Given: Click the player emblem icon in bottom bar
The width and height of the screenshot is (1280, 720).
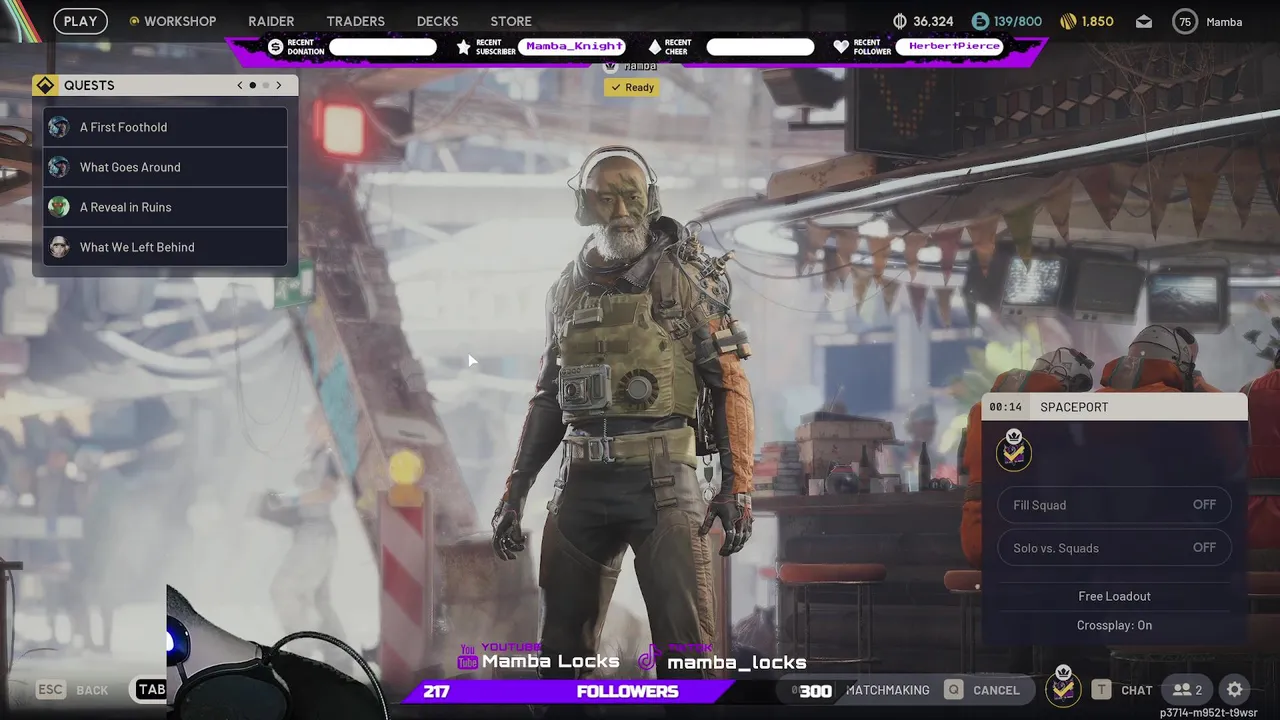Looking at the screenshot, I should tap(1063, 687).
